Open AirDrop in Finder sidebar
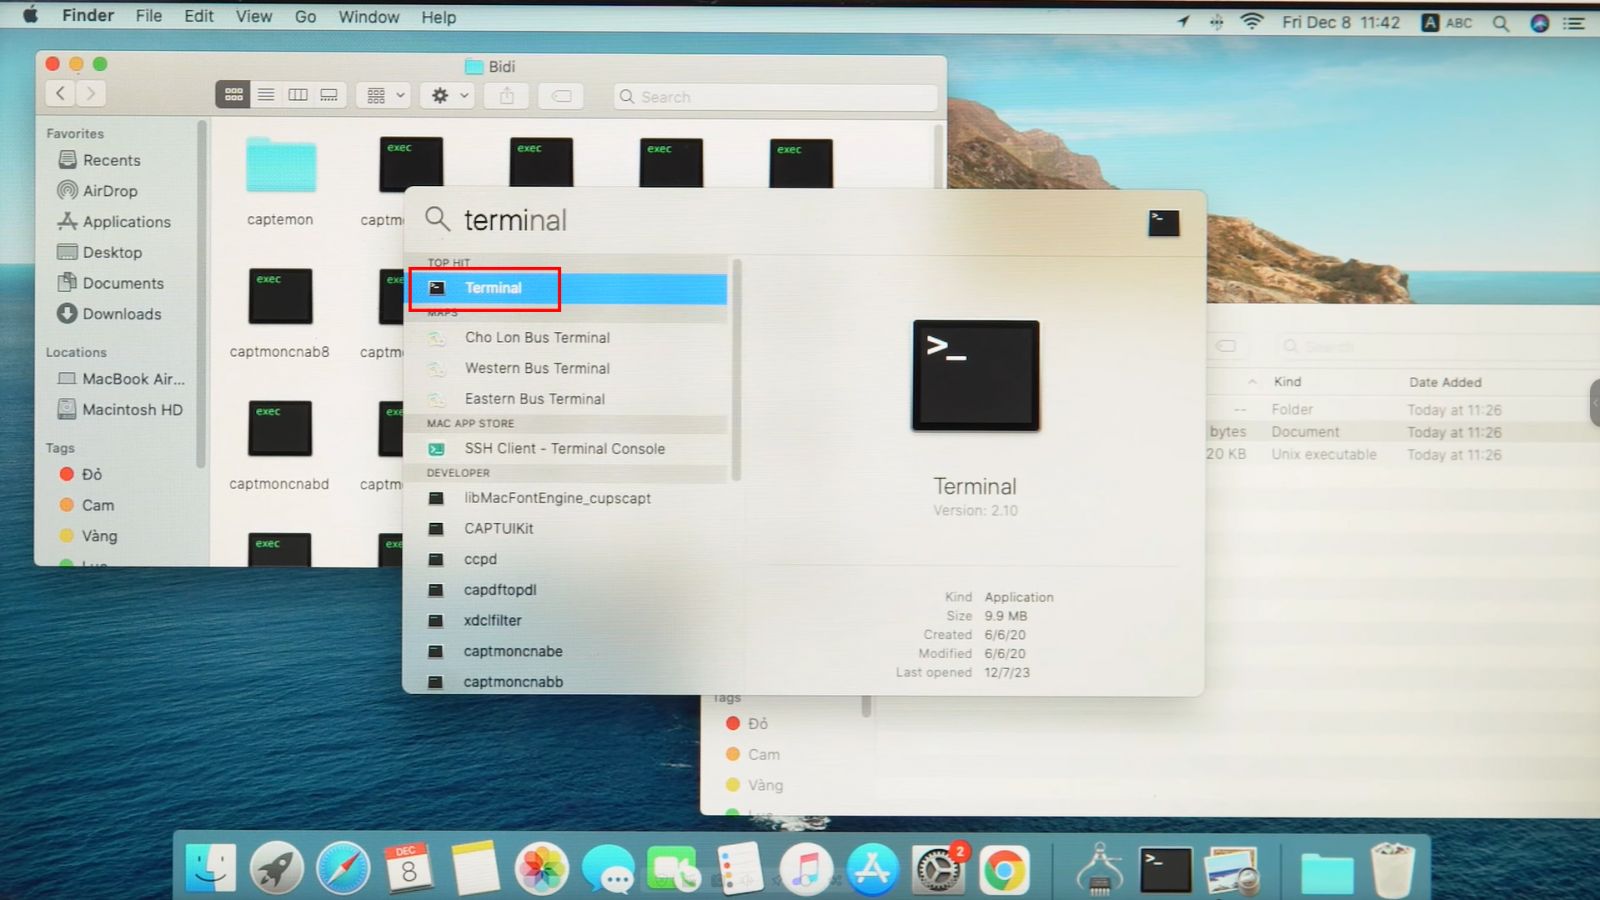 [110, 191]
